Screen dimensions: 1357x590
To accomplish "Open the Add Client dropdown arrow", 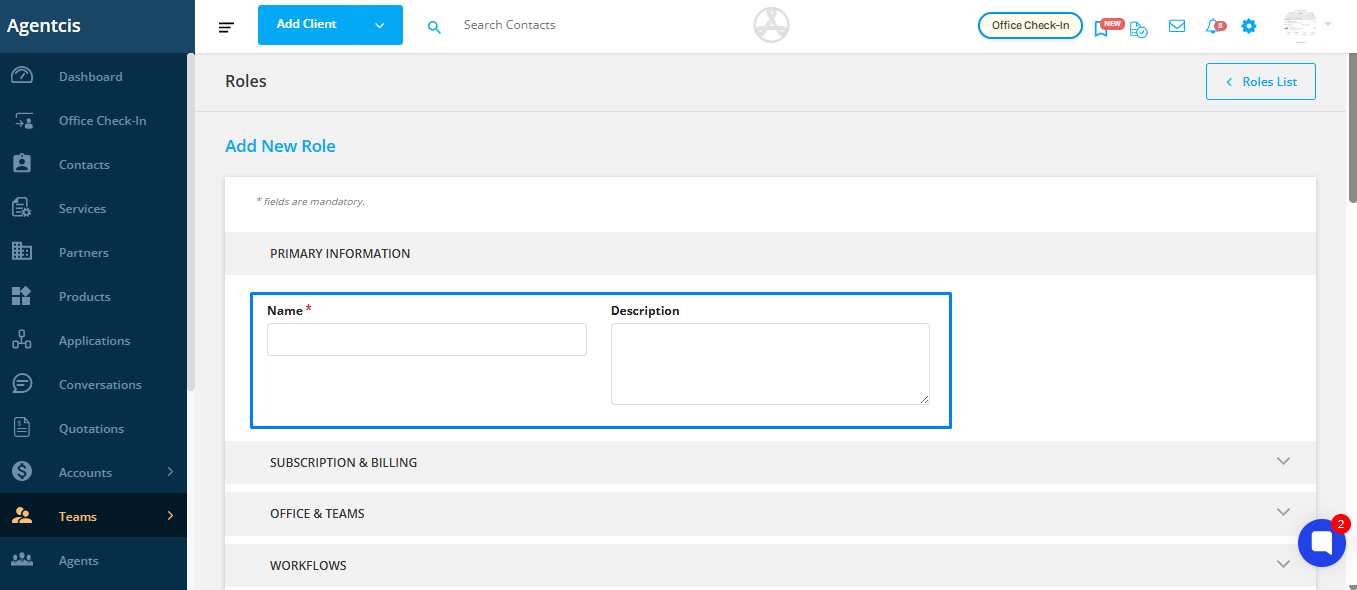I will click(380, 25).
